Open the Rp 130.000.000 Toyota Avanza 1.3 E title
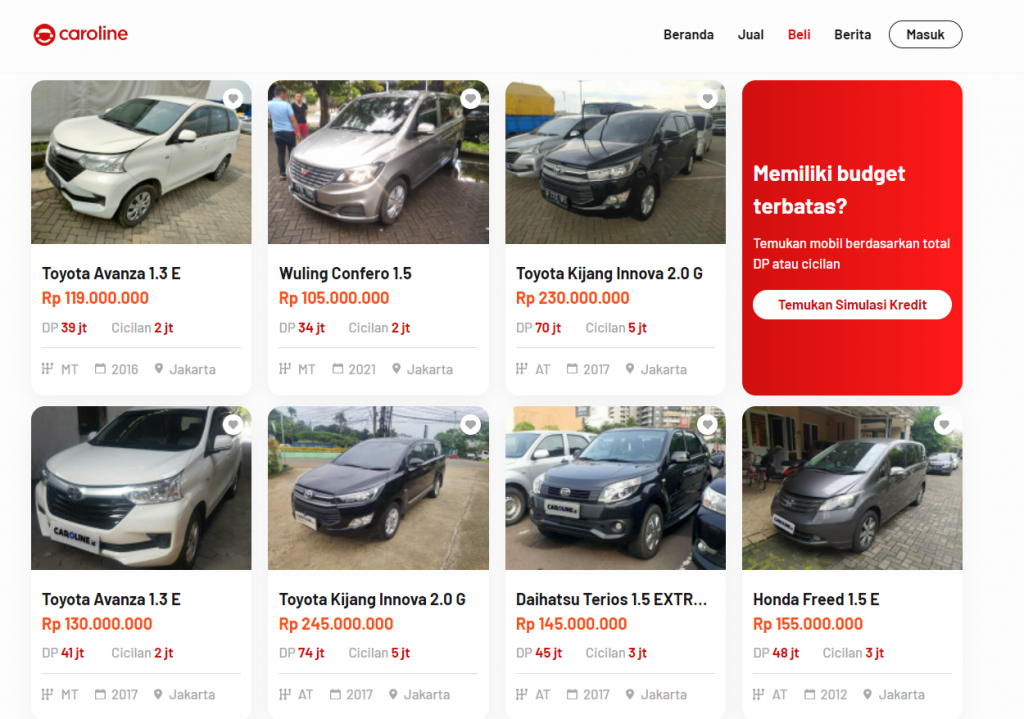 (x=111, y=599)
